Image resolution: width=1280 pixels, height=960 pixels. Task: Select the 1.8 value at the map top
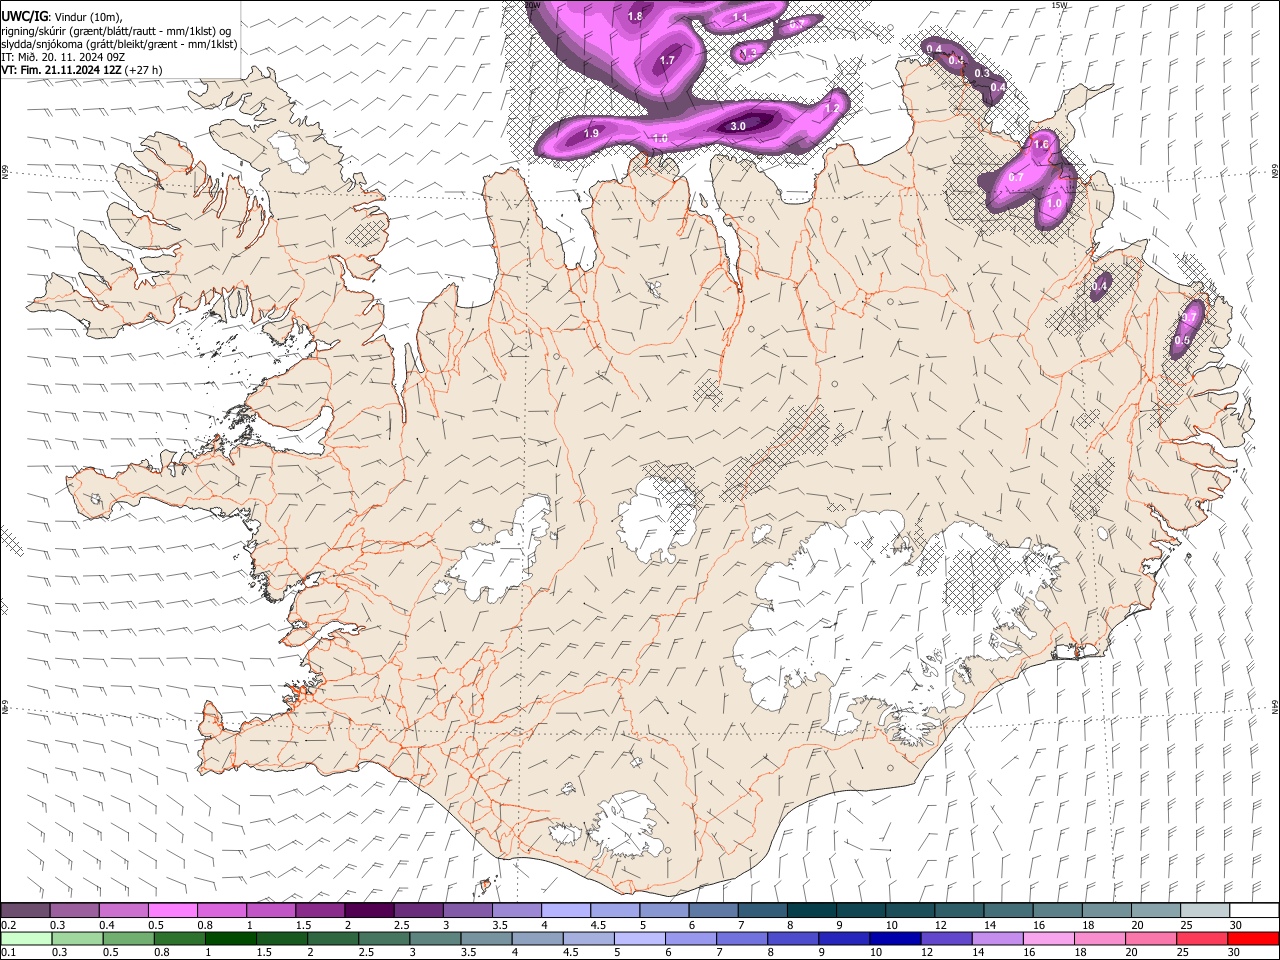(x=635, y=16)
